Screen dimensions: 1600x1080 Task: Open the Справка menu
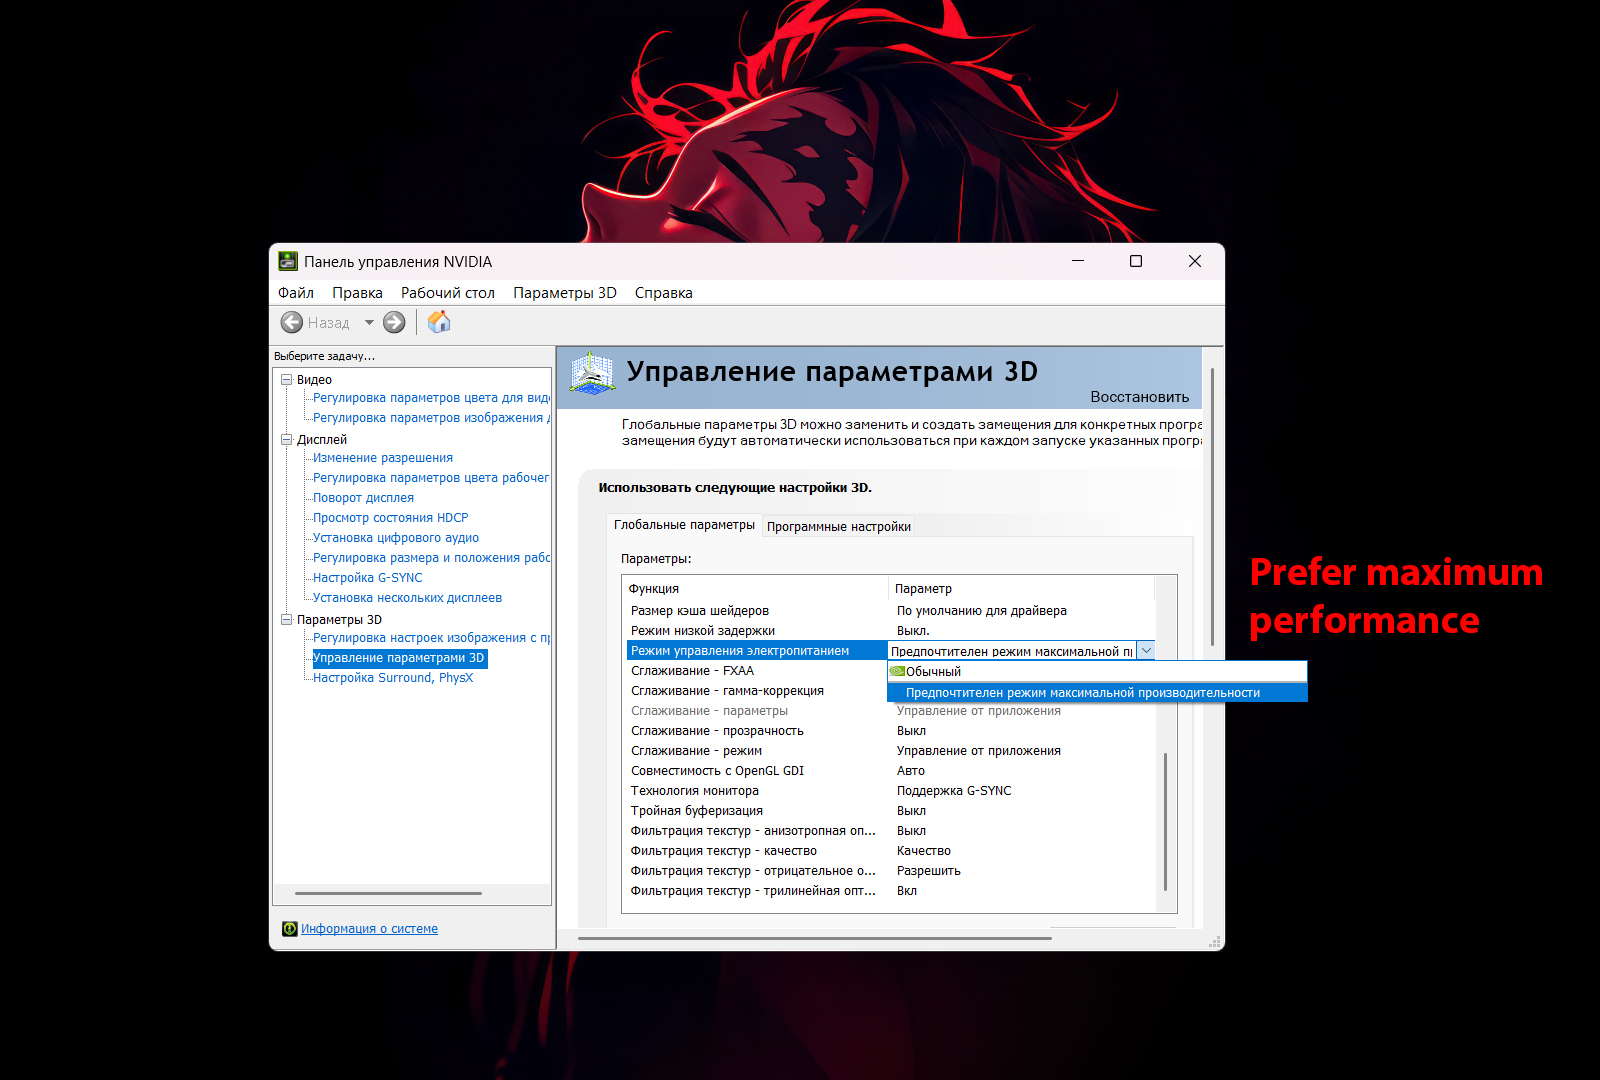point(664,293)
